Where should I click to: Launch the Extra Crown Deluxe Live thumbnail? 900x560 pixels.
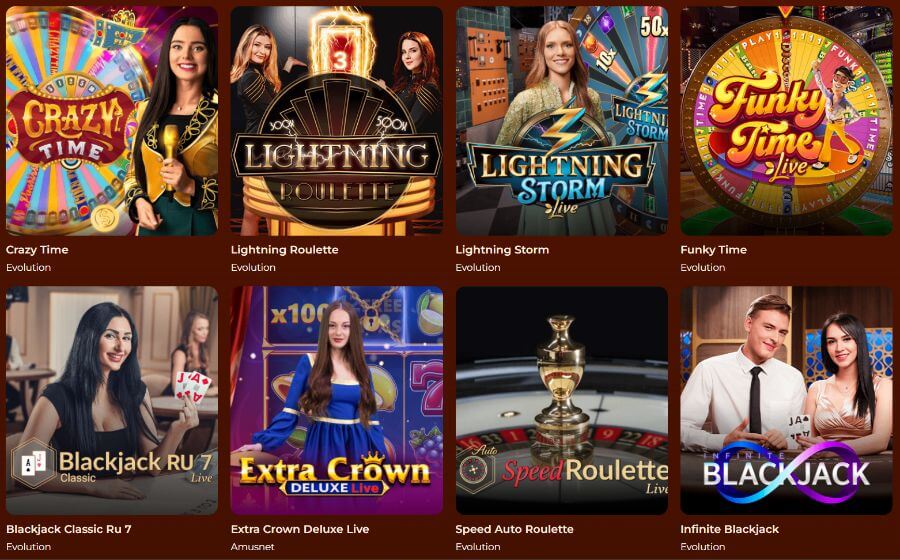pos(337,400)
